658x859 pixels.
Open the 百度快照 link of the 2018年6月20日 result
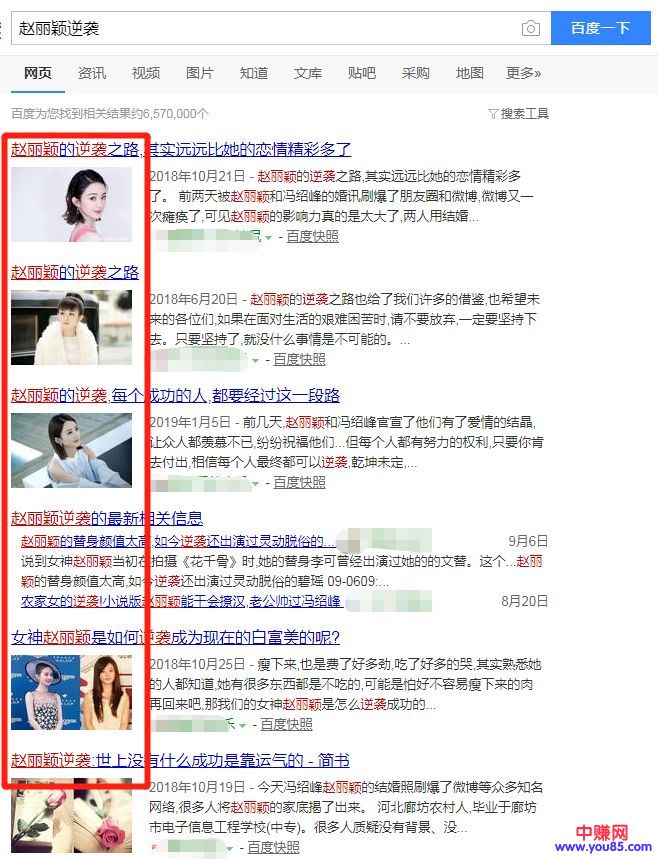(299, 359)
